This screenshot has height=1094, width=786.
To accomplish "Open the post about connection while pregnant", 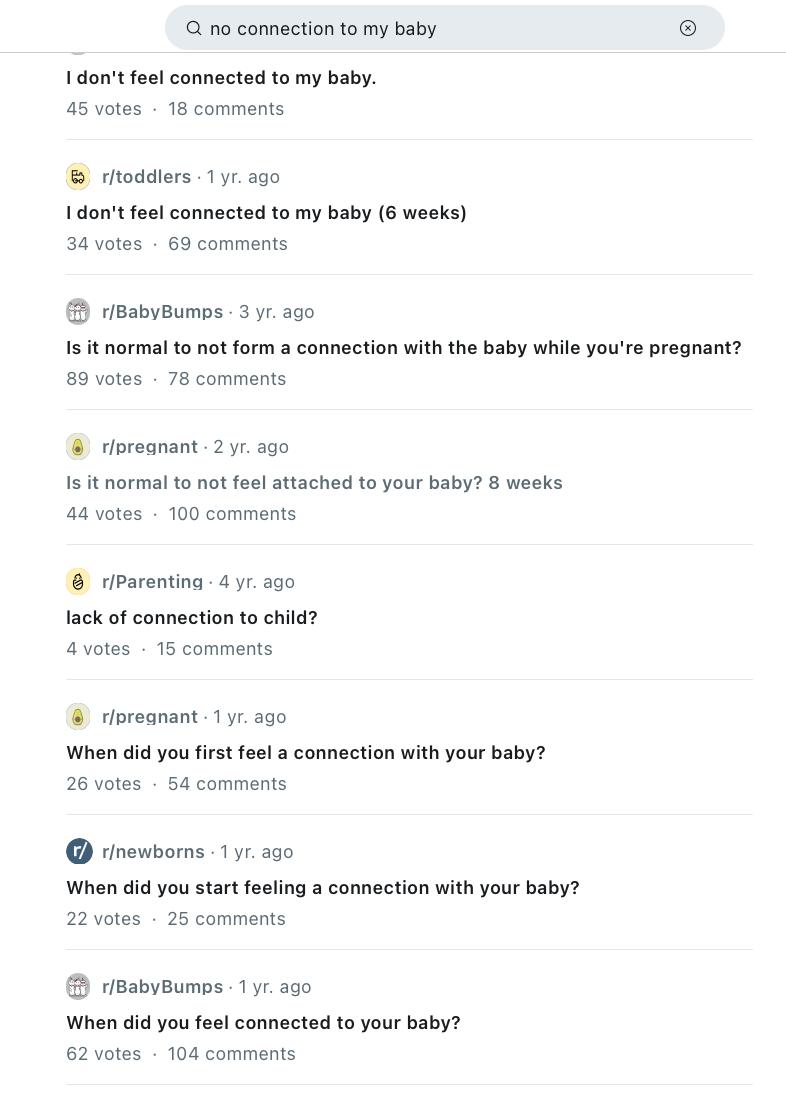I will [x=404, y=347].
